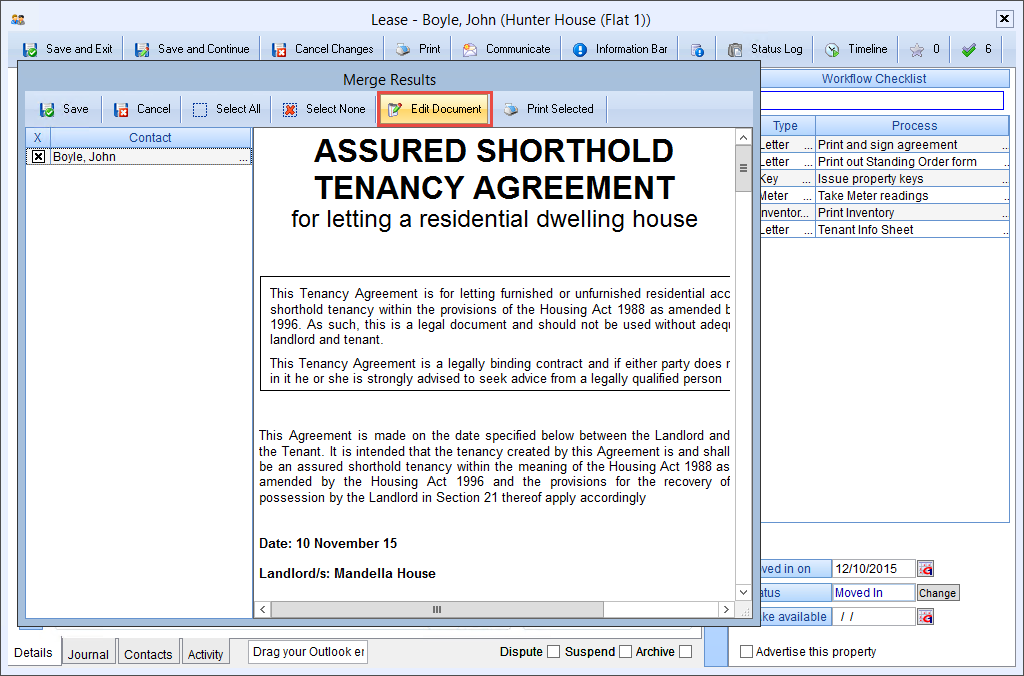Toggle the Archive checkbox
This screenshot has width=1024, height=676.
[685, 652]
